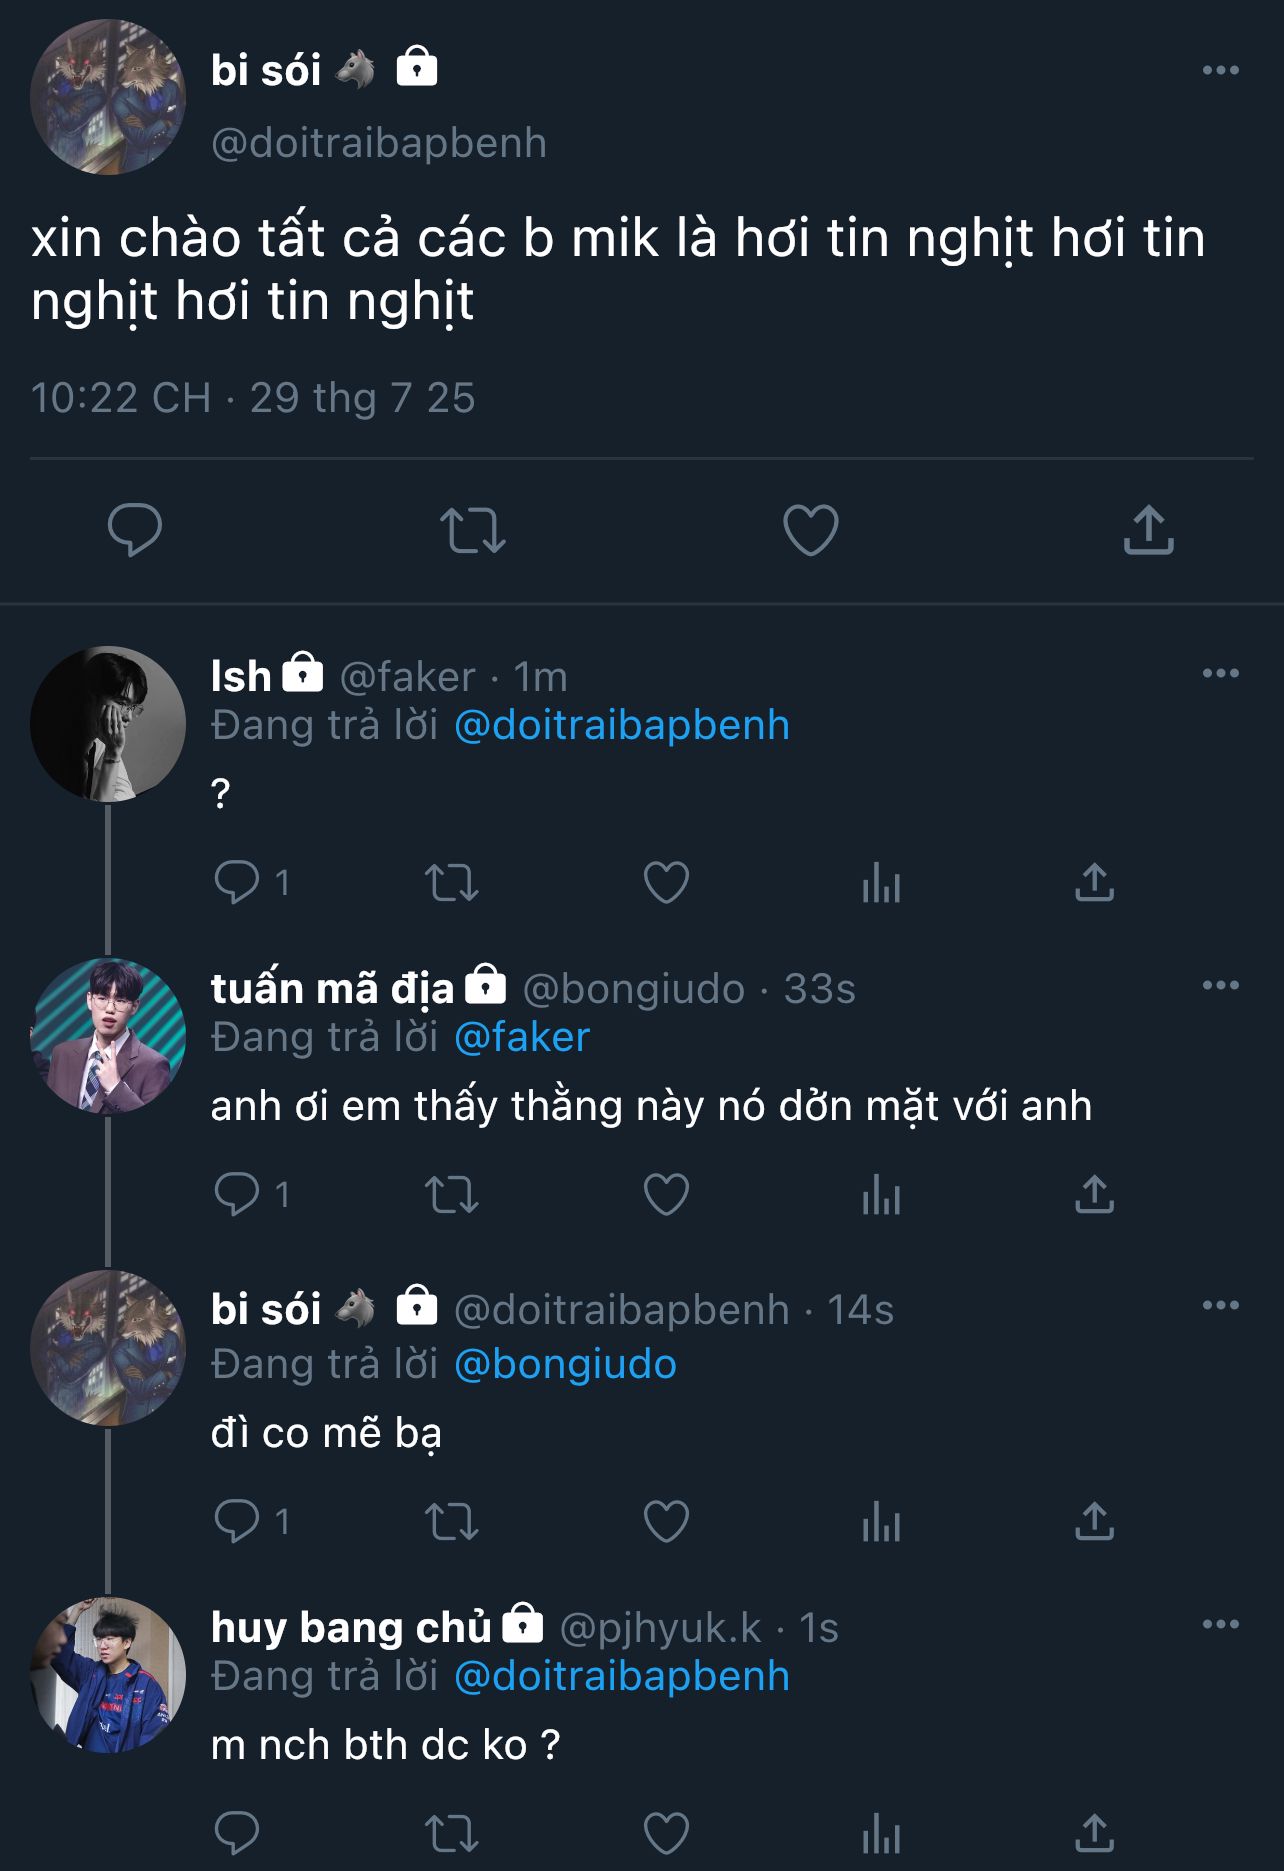Open more options on main tweet
The image size is (1284, 1871).
tap(1220, 70)
